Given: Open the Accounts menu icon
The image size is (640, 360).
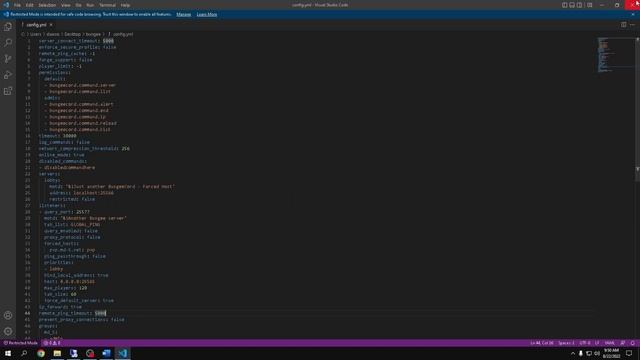Looking at the screenshot, I should tap(8, 315).
